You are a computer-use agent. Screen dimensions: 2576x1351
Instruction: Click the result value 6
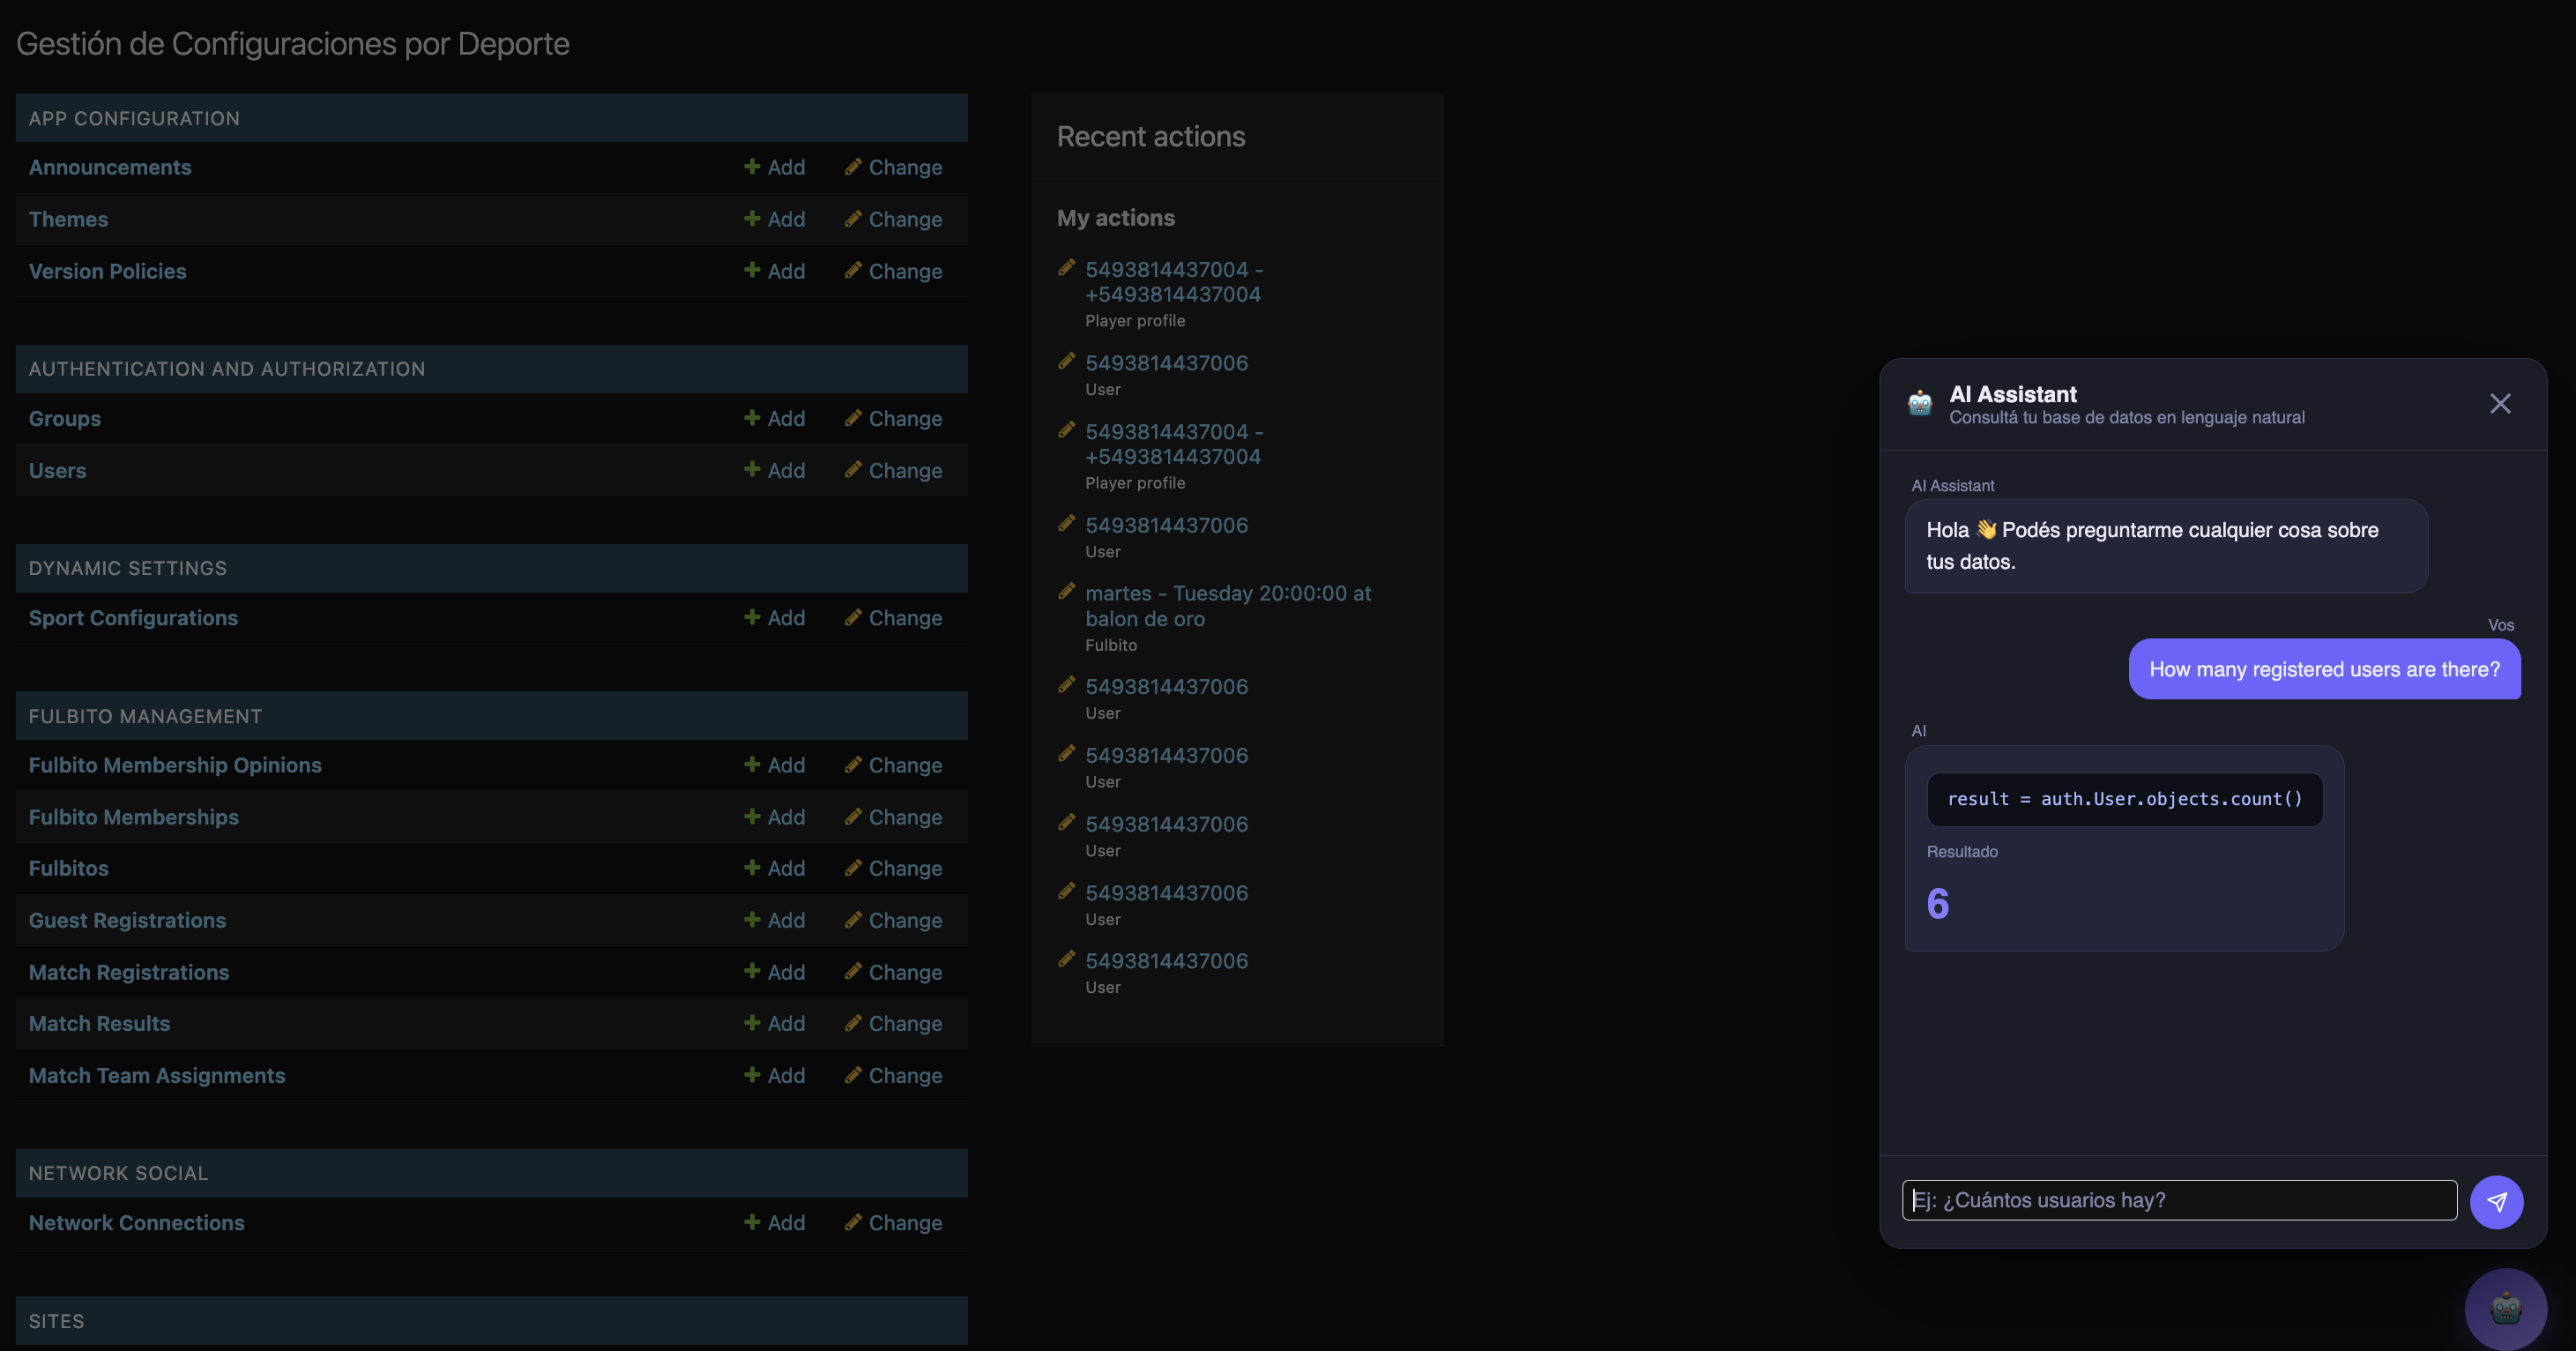pos(1937,904)
